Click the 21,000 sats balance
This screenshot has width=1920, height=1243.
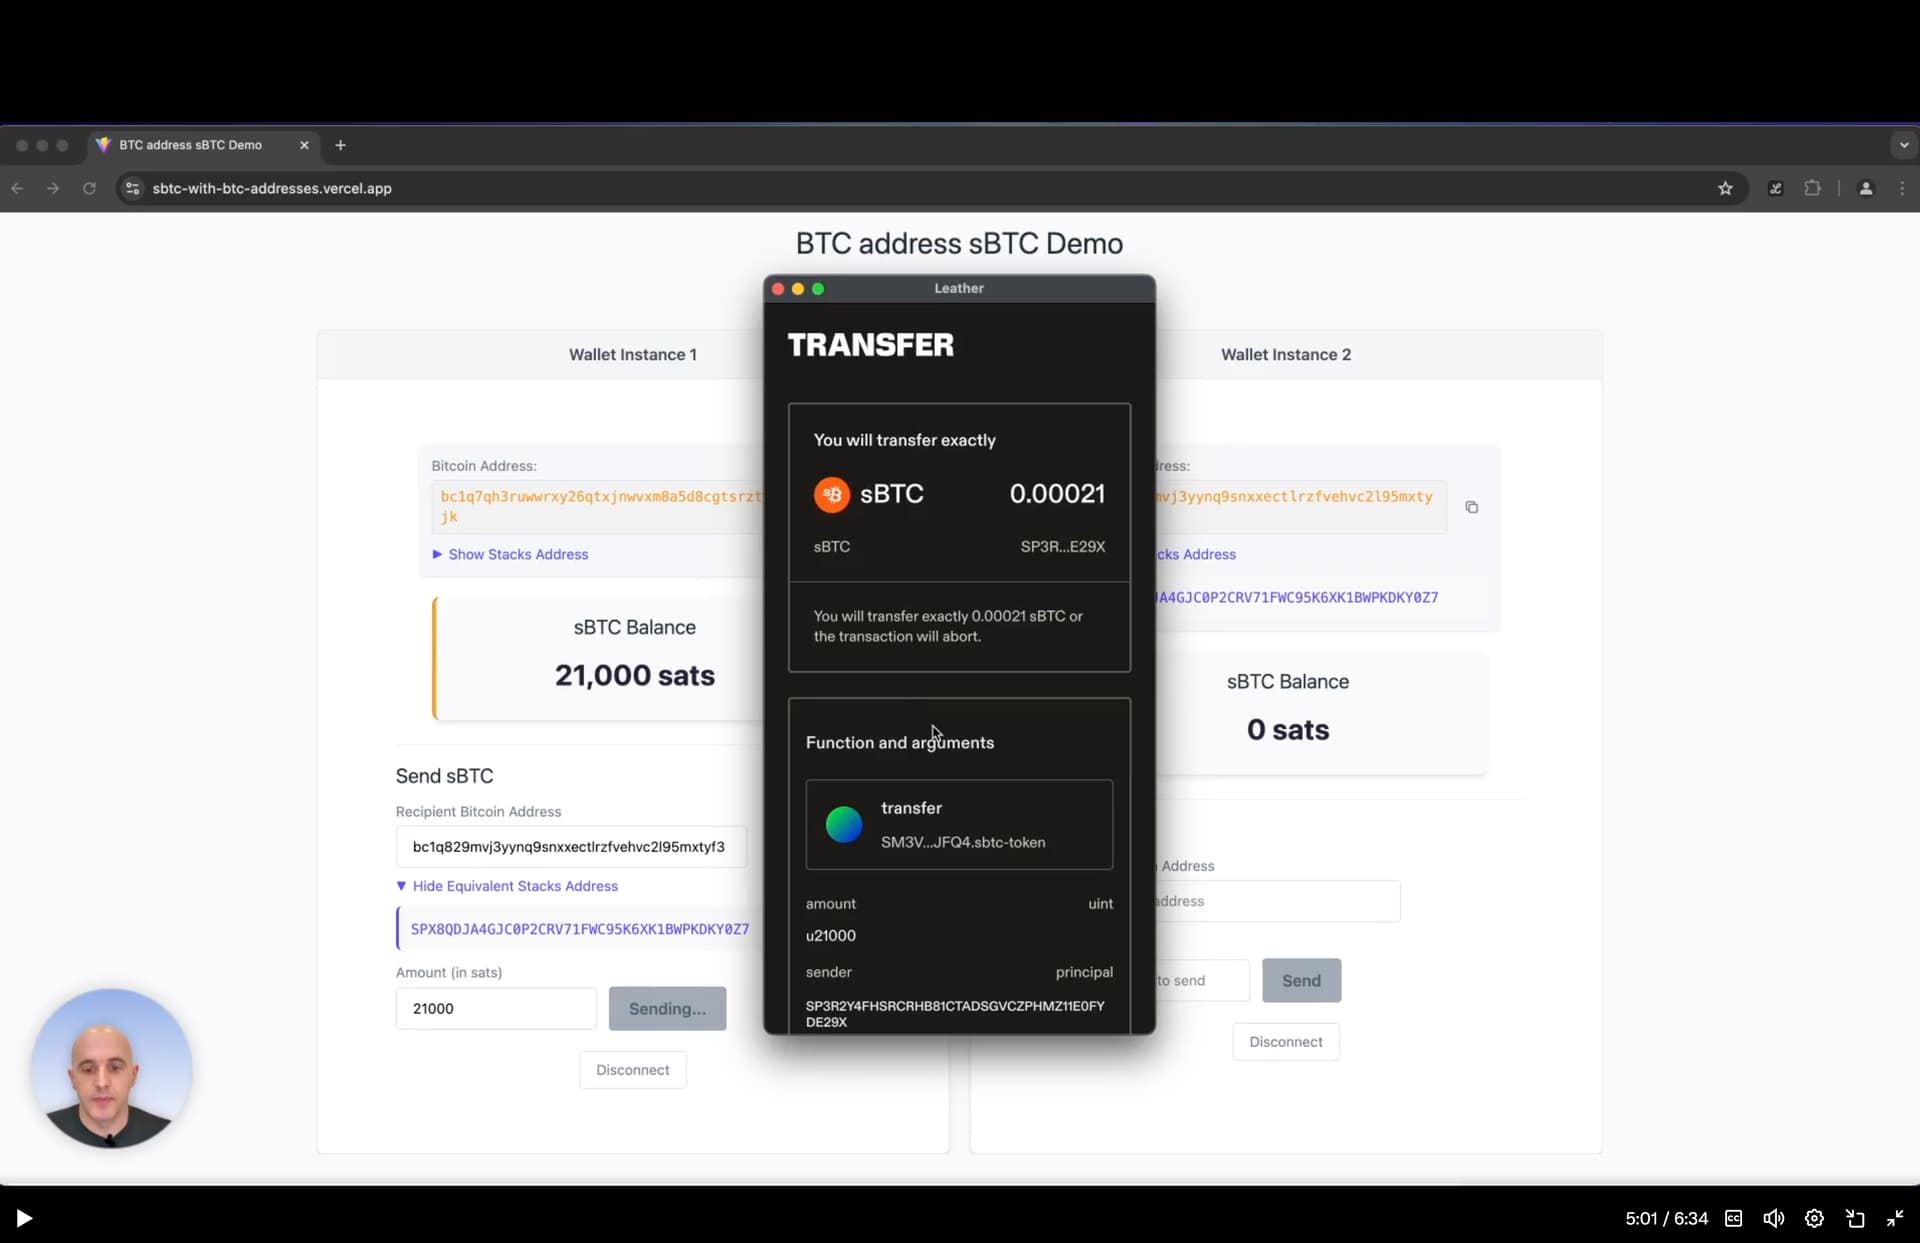click(x=634, y=675)
